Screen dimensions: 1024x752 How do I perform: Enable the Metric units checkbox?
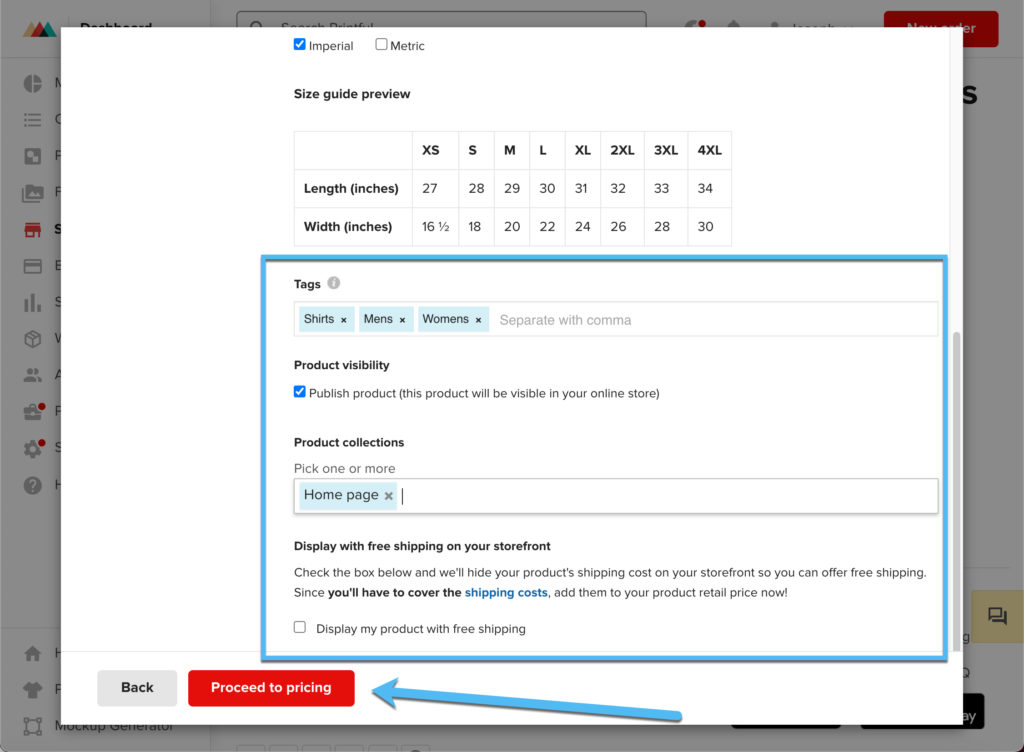pos(381,45)
